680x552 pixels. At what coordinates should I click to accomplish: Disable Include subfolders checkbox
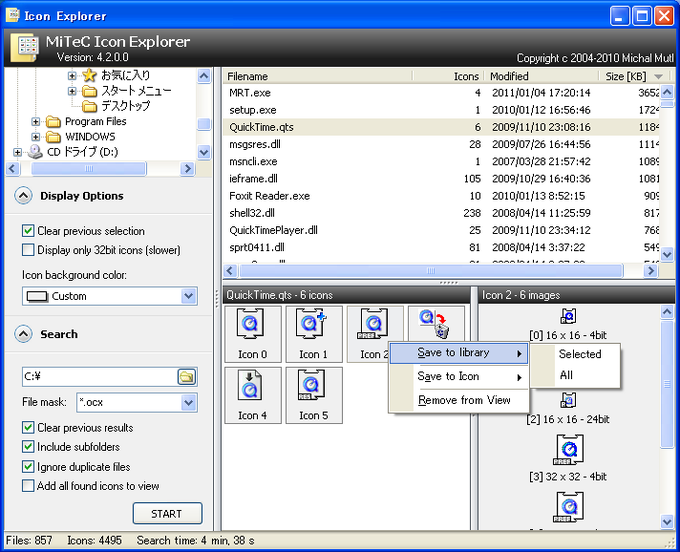28,447
